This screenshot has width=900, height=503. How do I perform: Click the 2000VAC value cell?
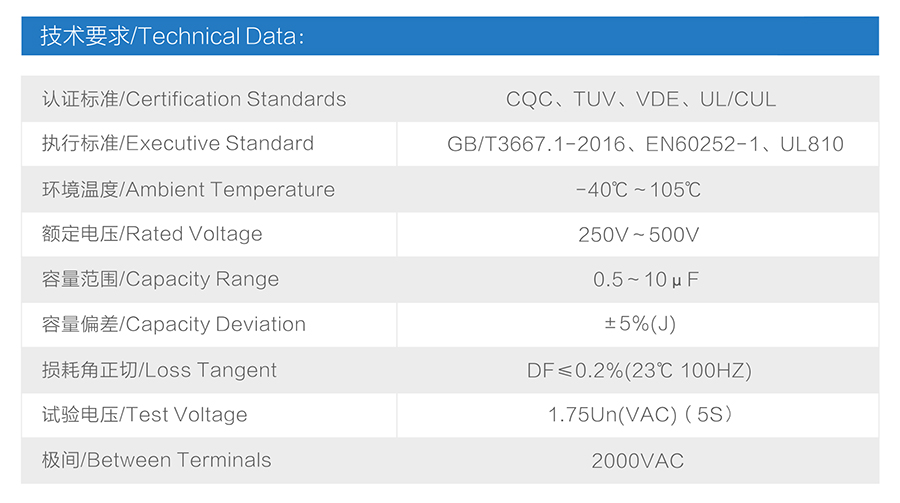pos(638,461)
